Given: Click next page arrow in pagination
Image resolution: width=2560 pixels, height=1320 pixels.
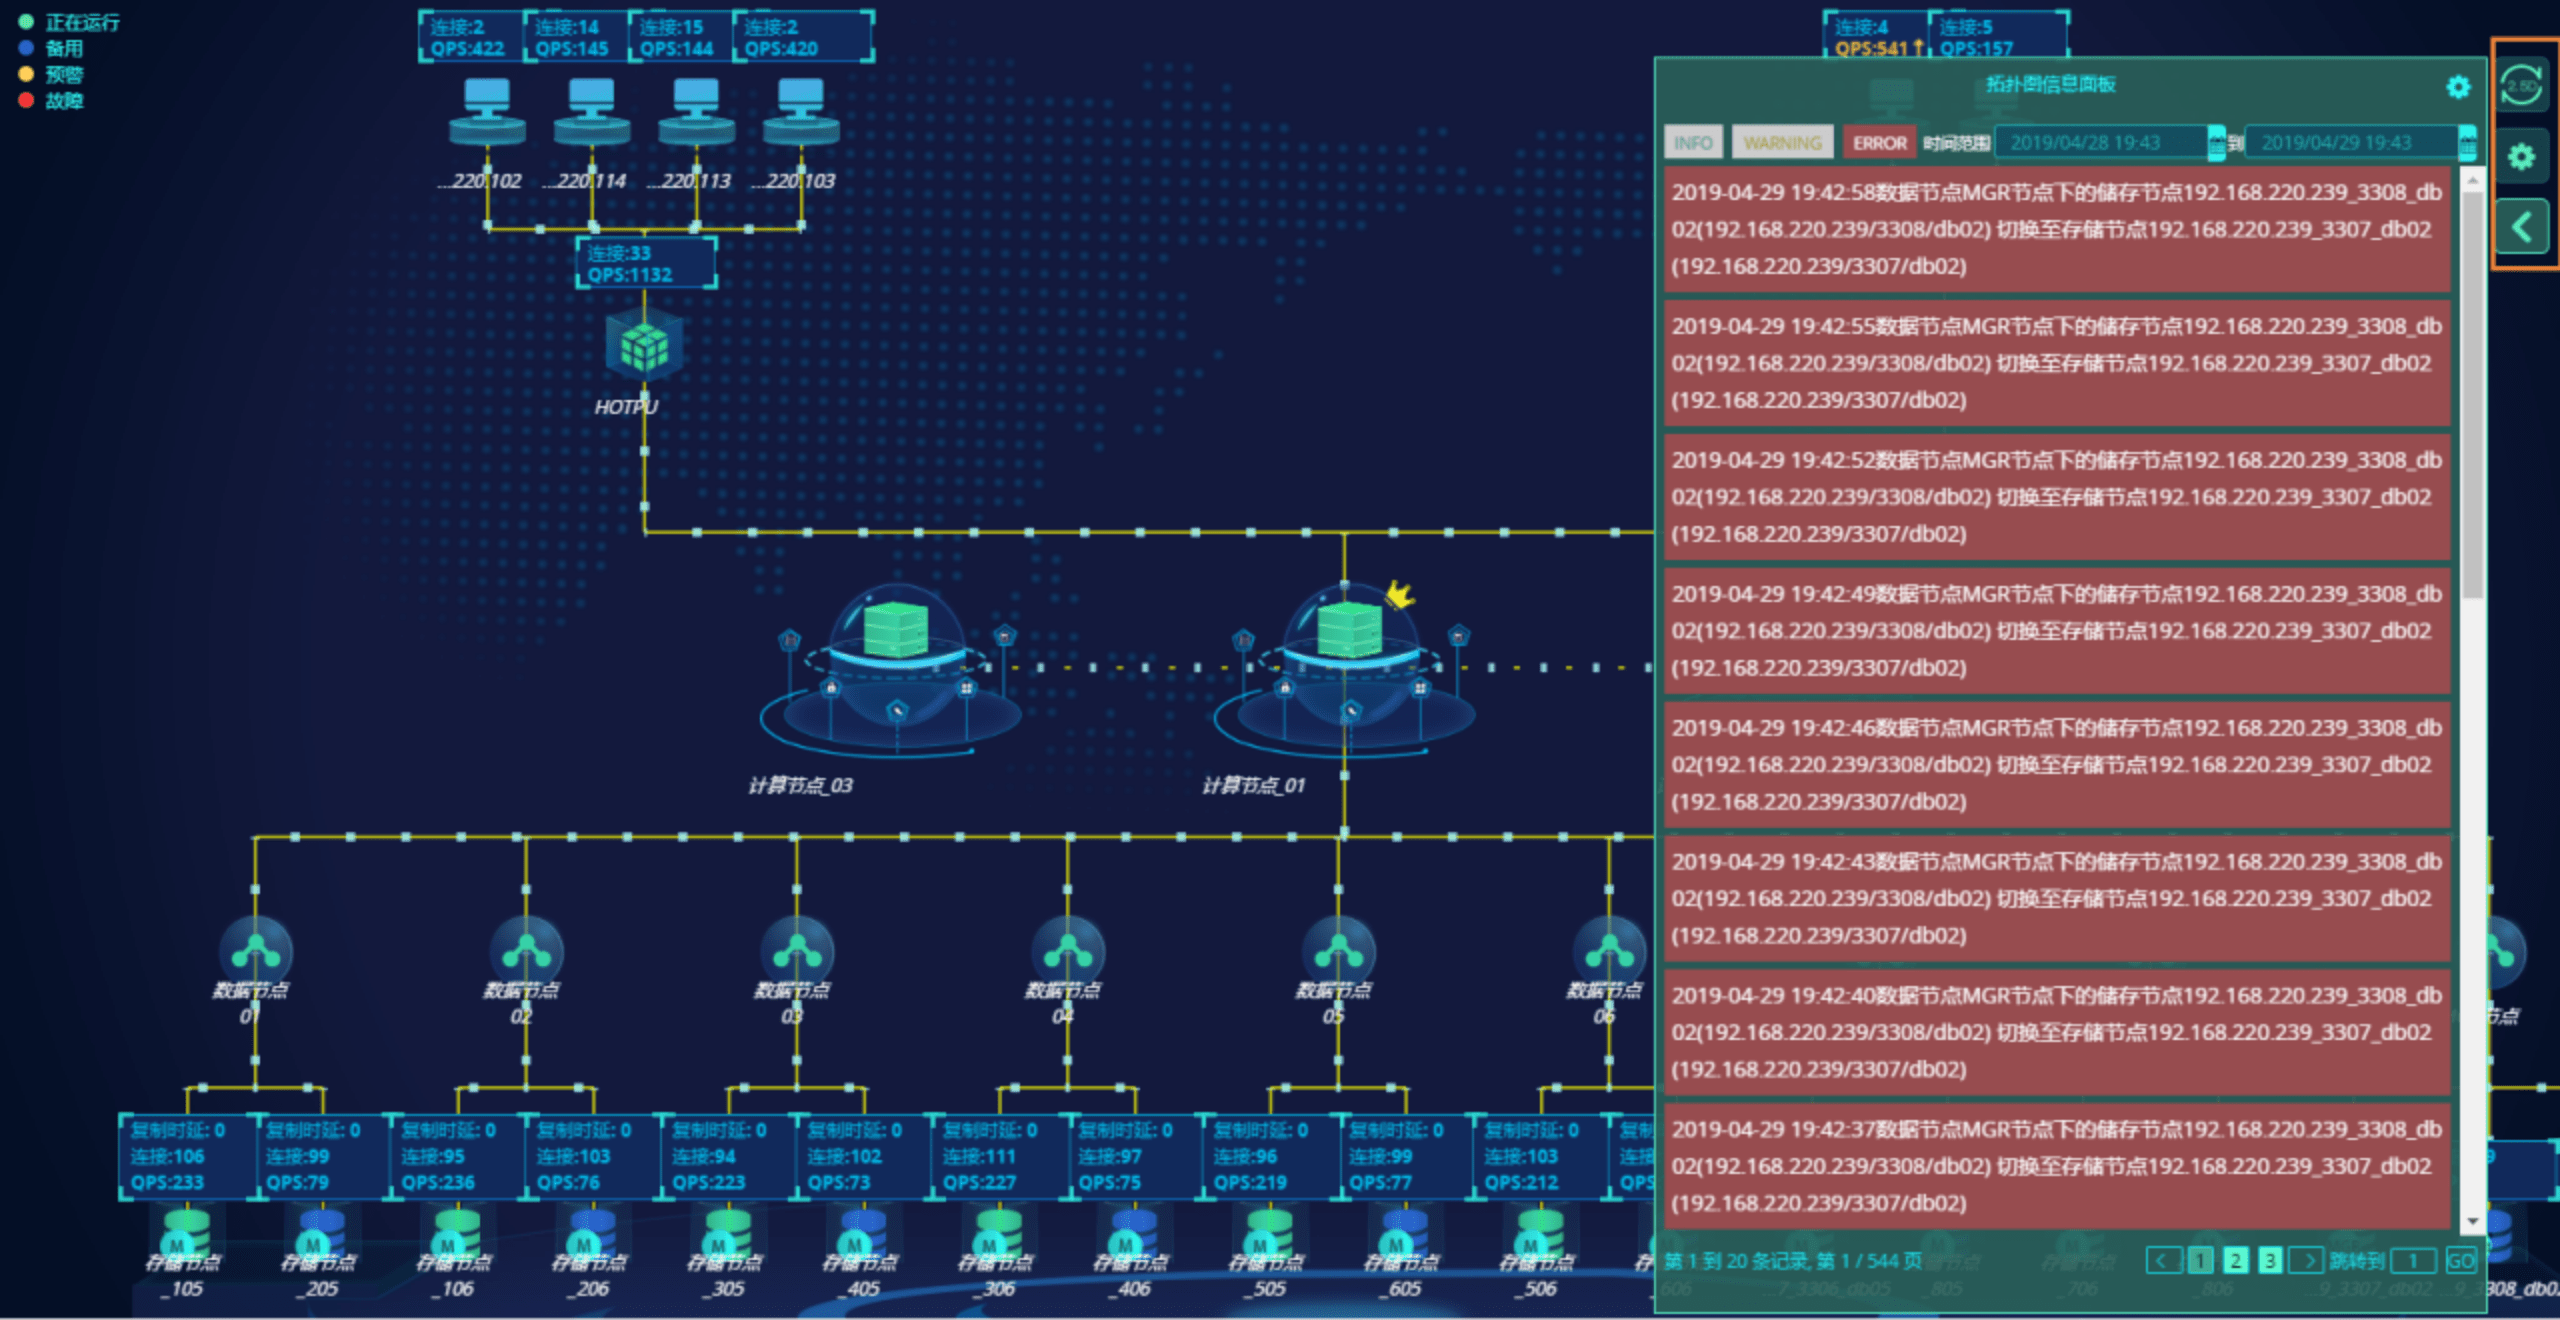Looking at the screenshot, I should [x=2307, y=1261].
